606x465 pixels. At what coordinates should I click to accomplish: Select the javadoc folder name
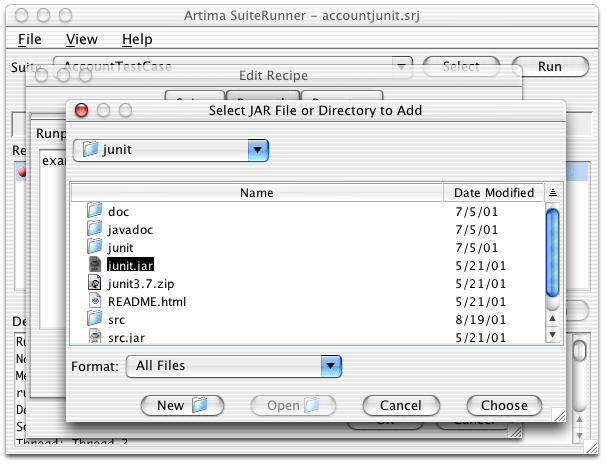(130, 230)
